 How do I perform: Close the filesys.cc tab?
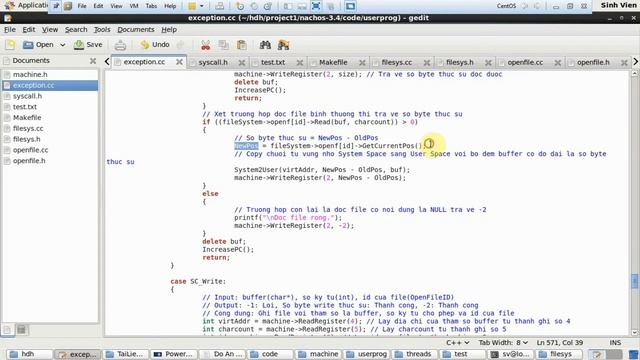(x=427, y=62)
